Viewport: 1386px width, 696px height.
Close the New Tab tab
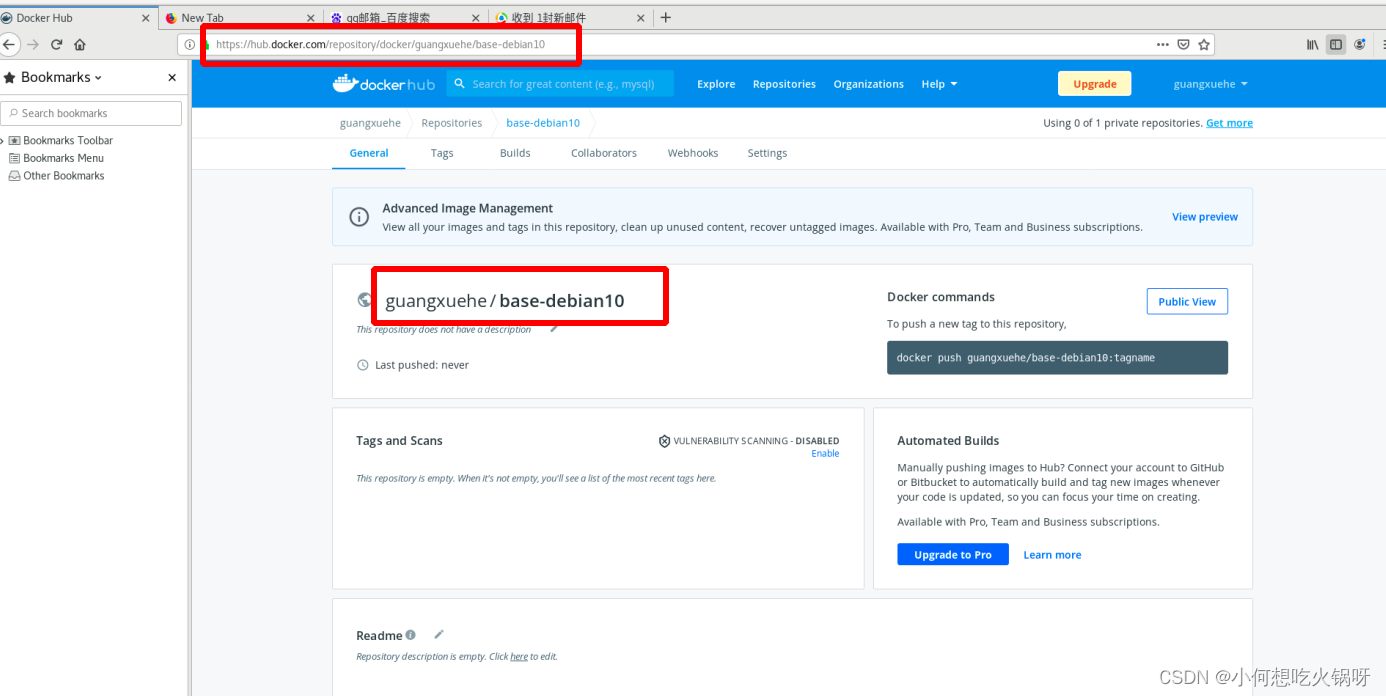tap(310, 18)
